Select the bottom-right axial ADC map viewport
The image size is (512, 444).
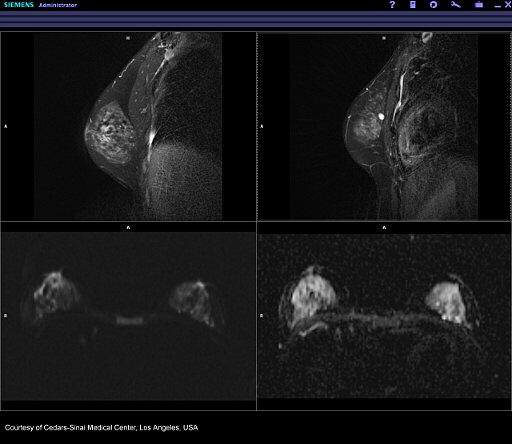(384, 316)
